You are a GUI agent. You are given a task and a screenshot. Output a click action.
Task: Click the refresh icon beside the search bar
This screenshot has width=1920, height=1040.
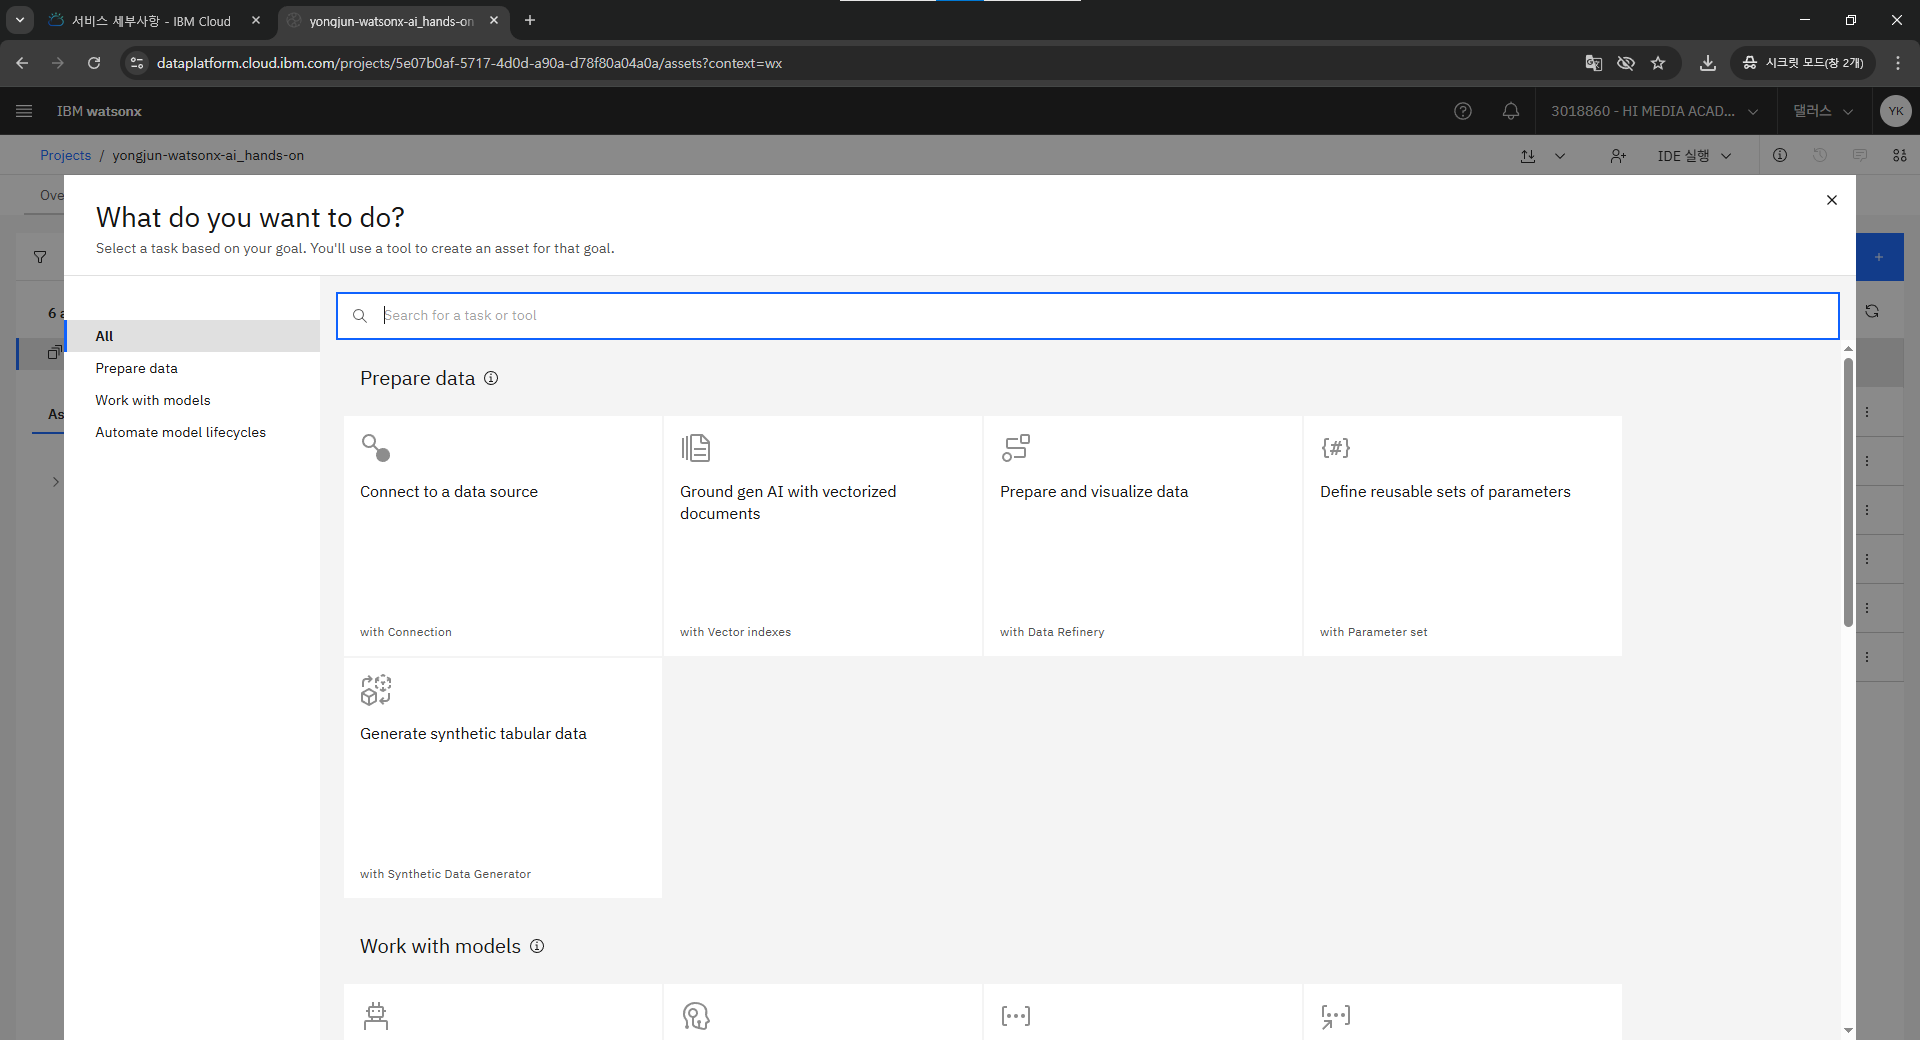point(1872,311)
